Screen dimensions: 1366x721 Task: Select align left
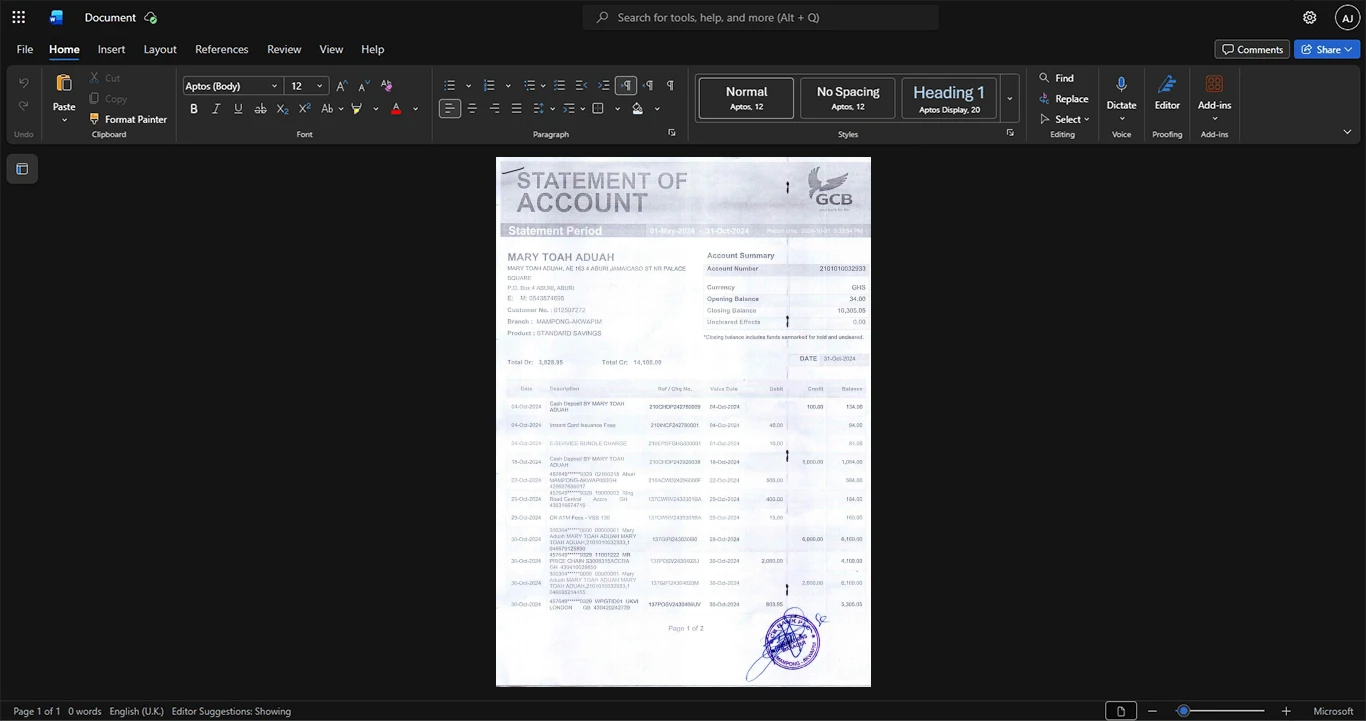click(x=450, y=108)
